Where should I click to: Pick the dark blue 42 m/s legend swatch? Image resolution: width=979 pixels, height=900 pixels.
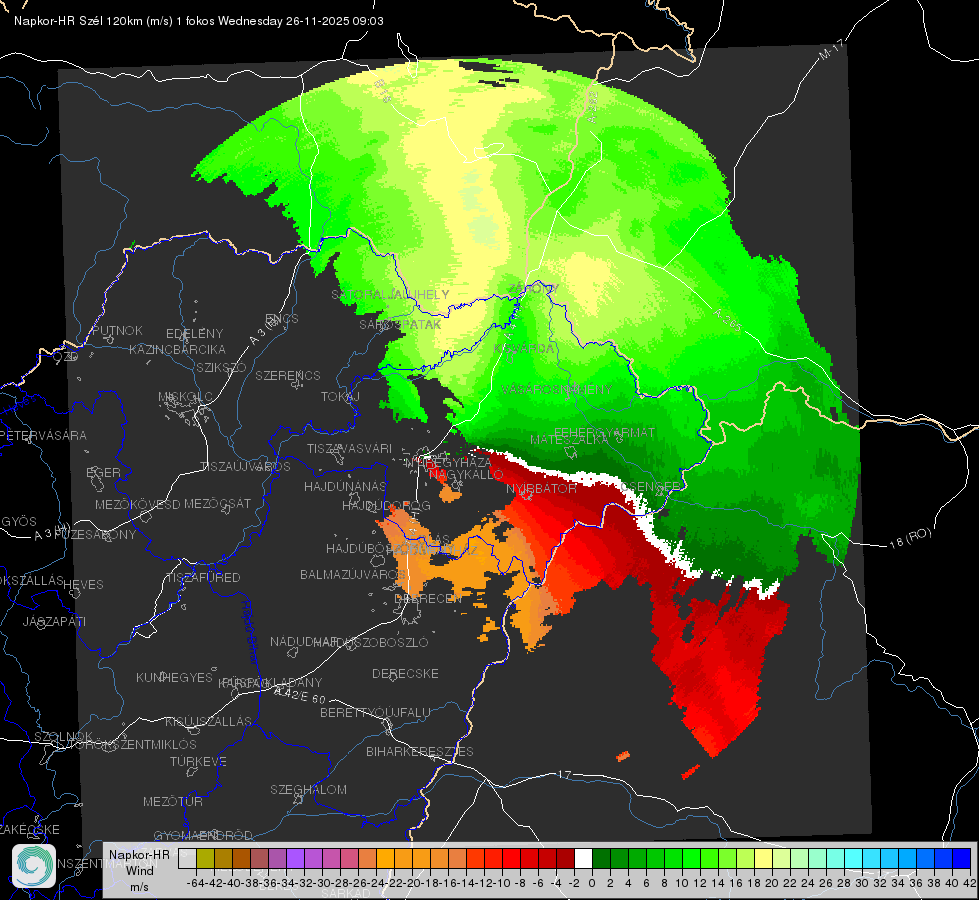pyautogui.click(x=962, y=859)
